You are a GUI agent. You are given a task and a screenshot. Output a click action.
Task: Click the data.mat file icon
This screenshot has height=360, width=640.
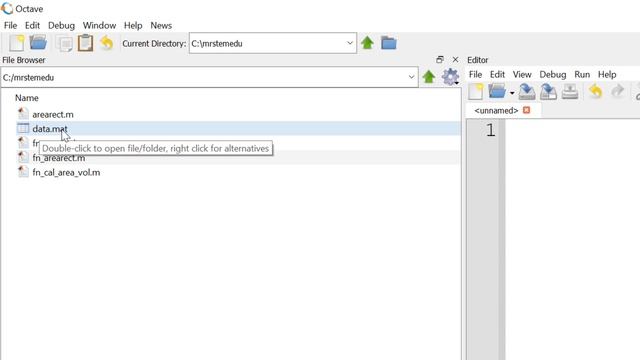click(x=23, y=129)
